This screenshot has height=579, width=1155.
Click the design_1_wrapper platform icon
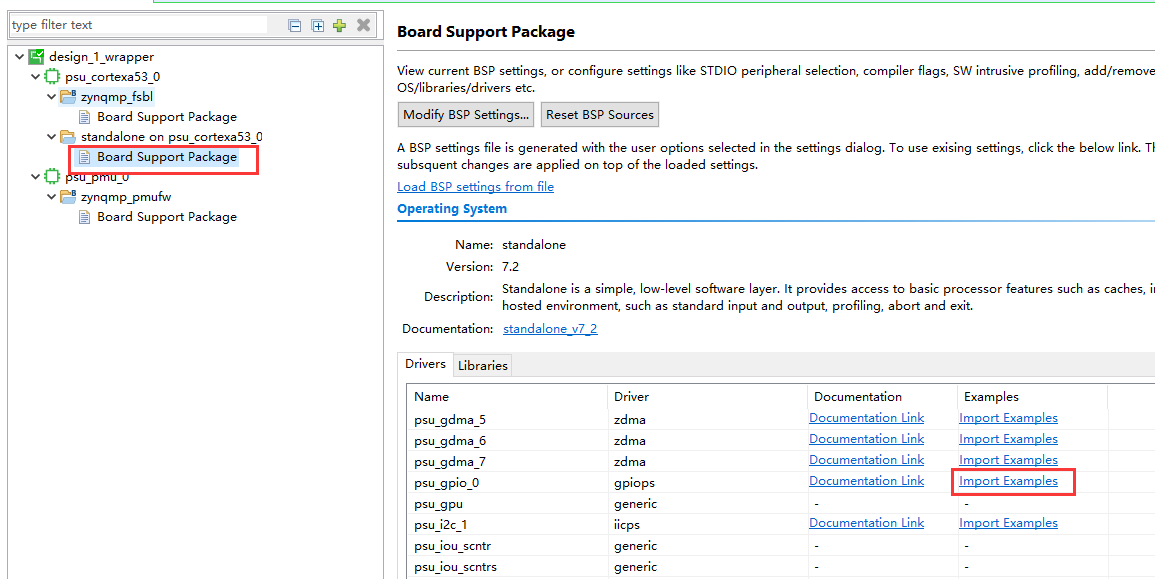37,57
